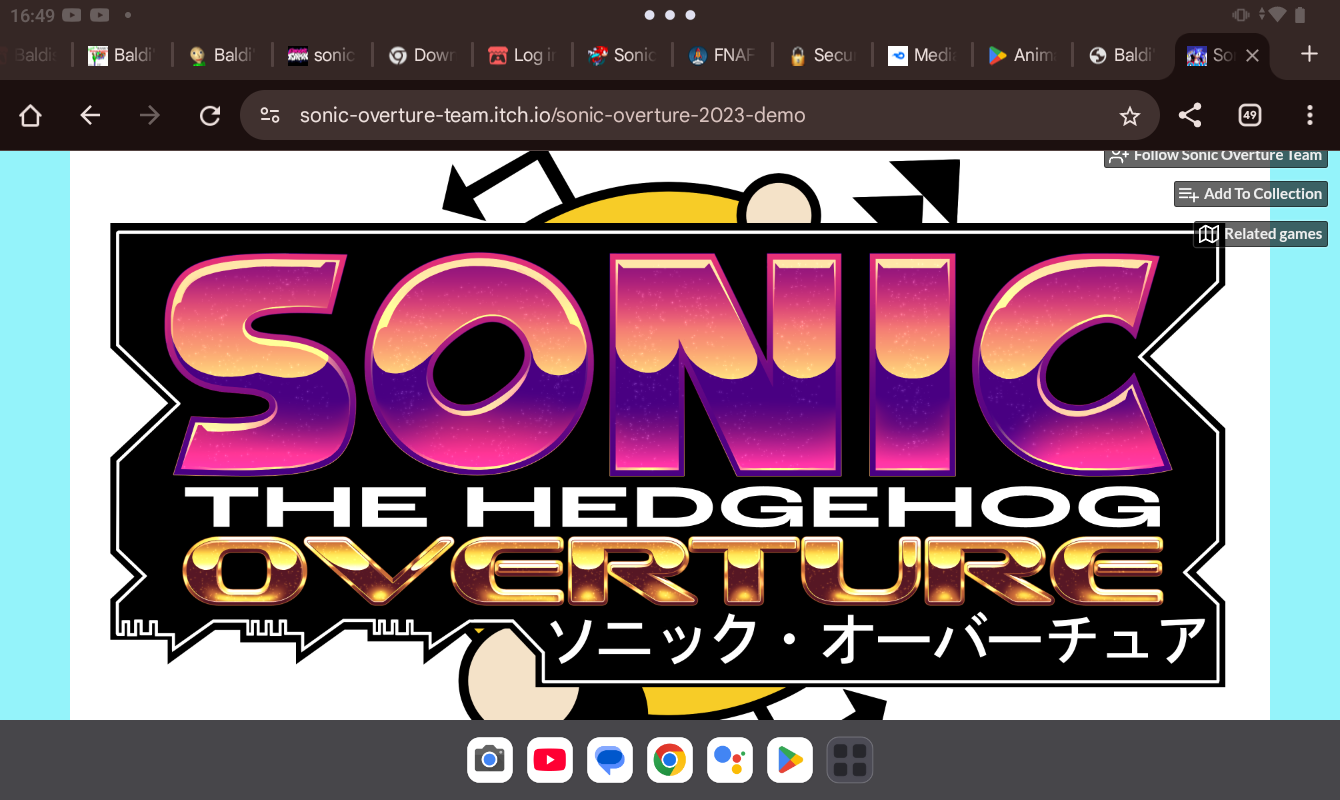Launch Google Assistant from the dock
The image size is (1340, 800).
tap(730, 760)
